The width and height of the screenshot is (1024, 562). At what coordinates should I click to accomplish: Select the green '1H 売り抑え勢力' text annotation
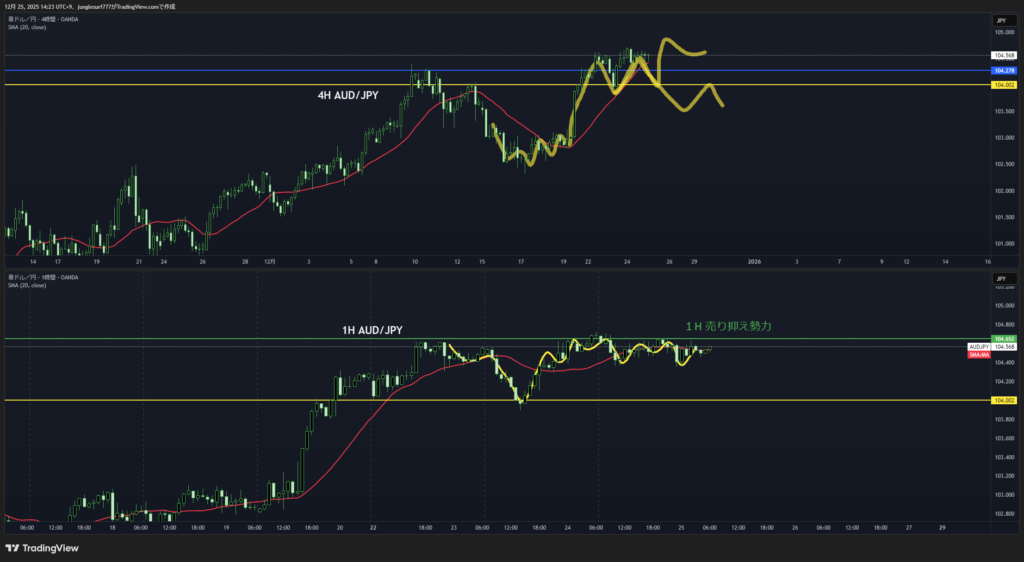pos(728,326)
